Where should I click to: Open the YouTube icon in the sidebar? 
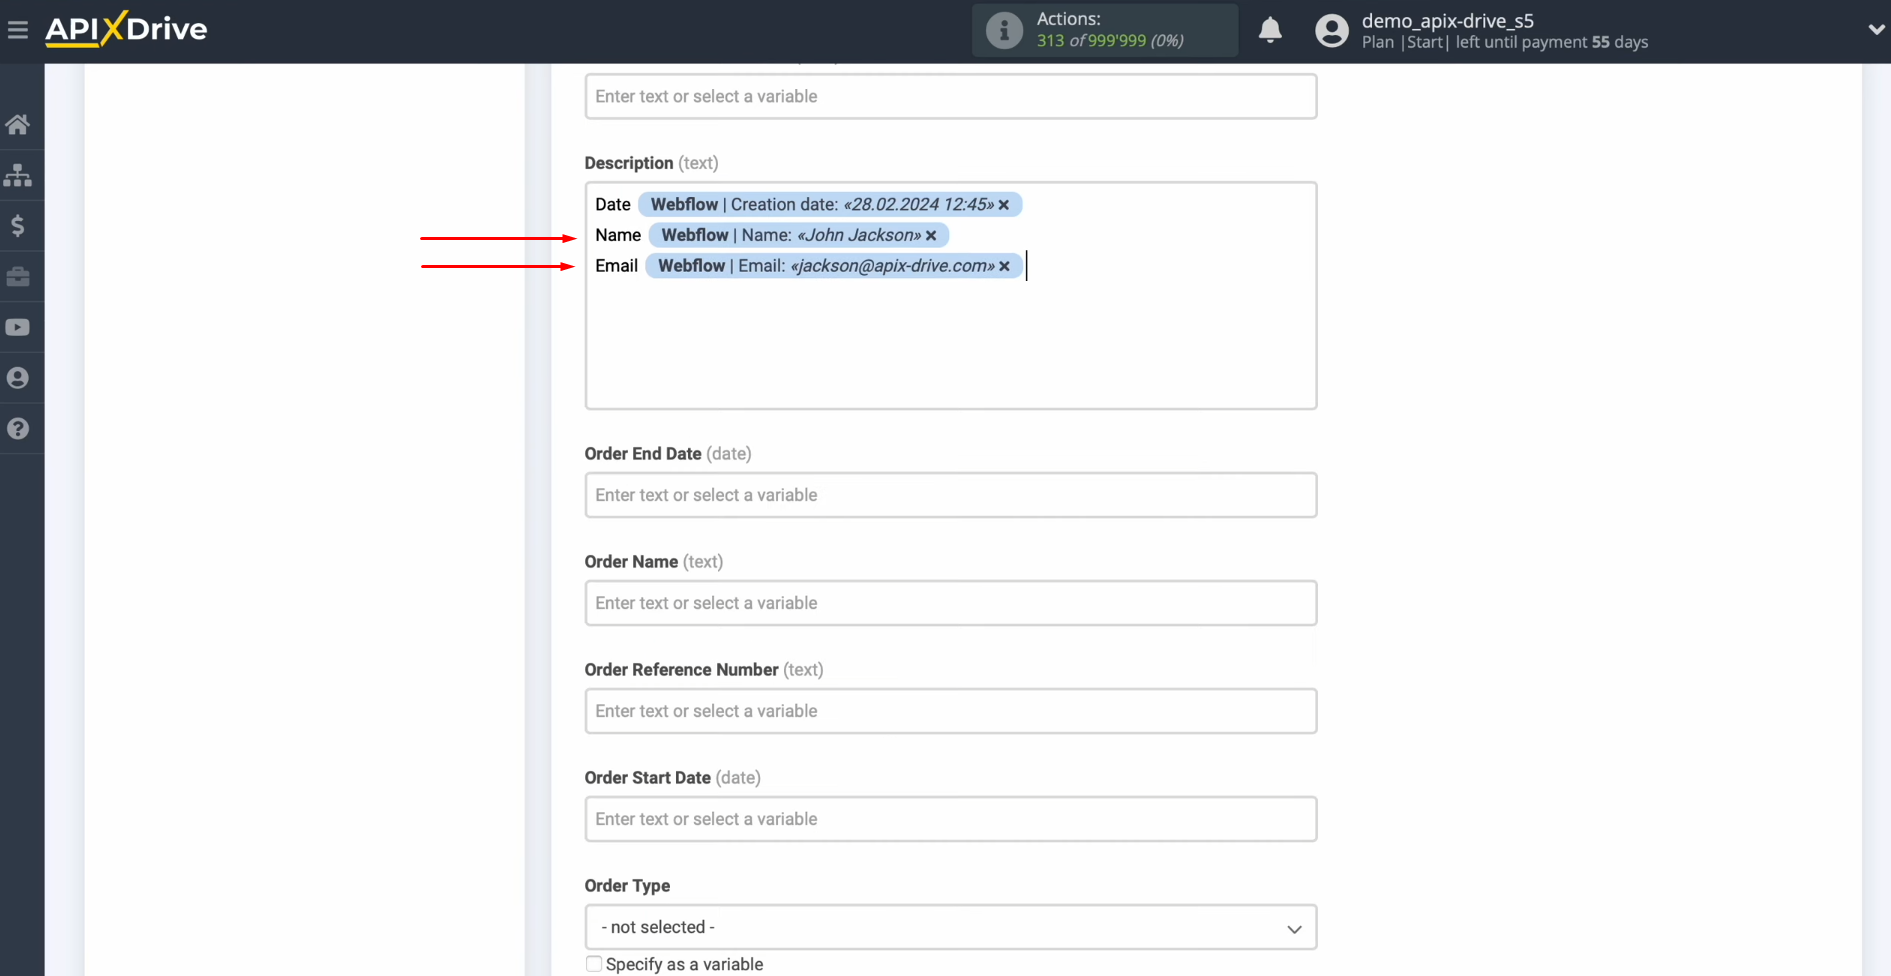click(20, 327)
